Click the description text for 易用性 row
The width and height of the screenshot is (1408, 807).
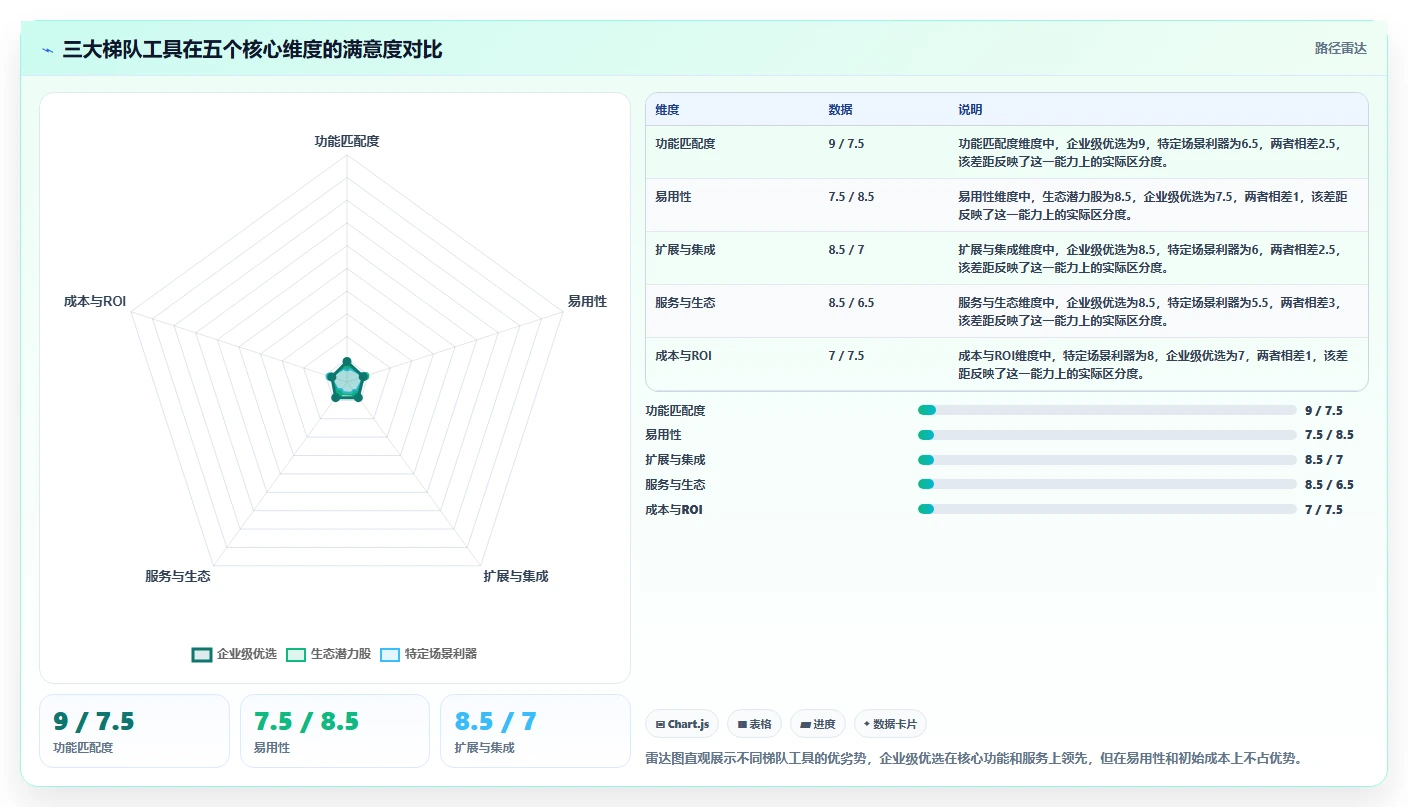point(1152,205)
